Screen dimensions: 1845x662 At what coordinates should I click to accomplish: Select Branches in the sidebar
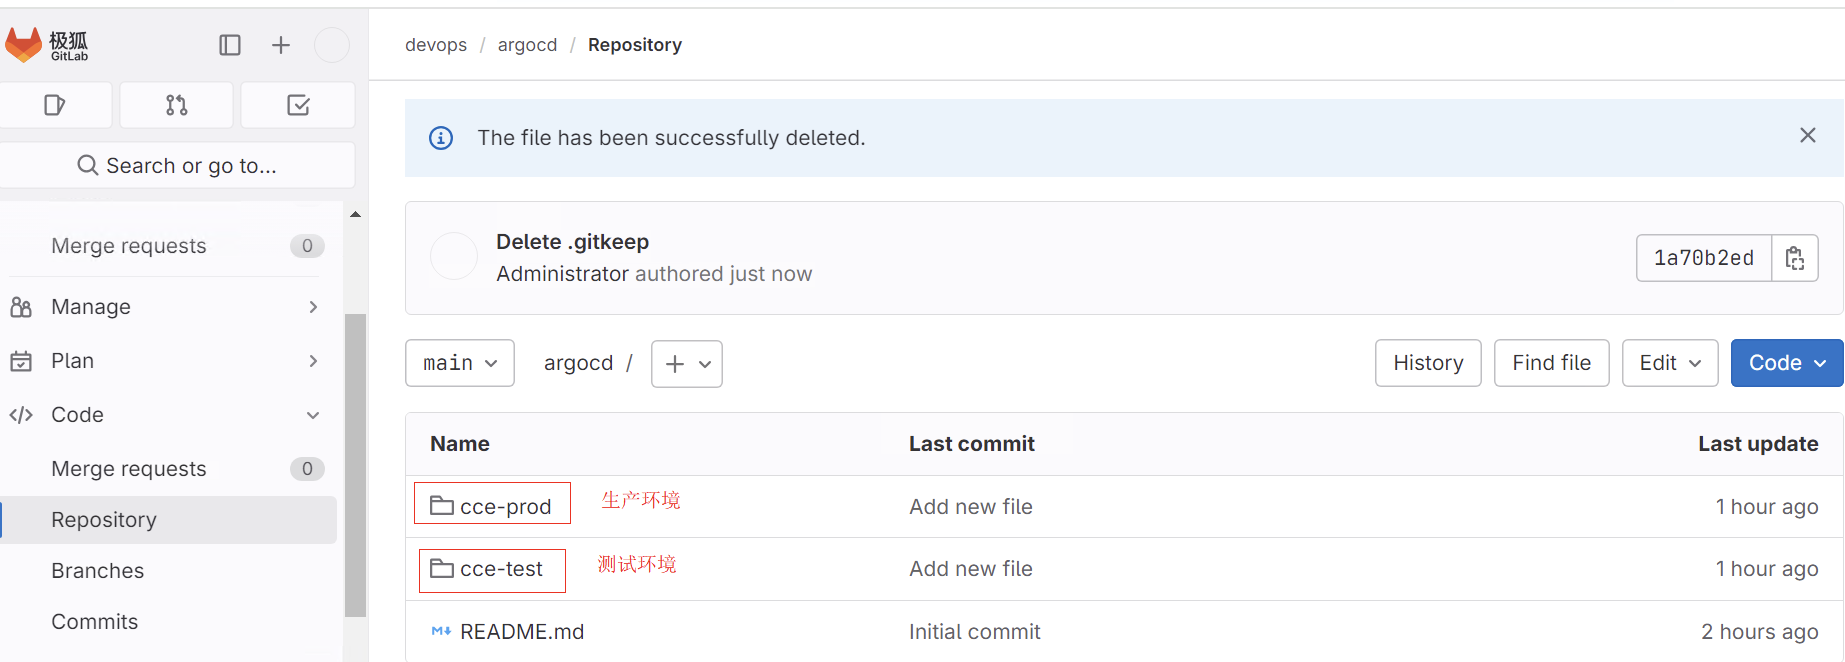pyautogui.click(x=98, y=571)
